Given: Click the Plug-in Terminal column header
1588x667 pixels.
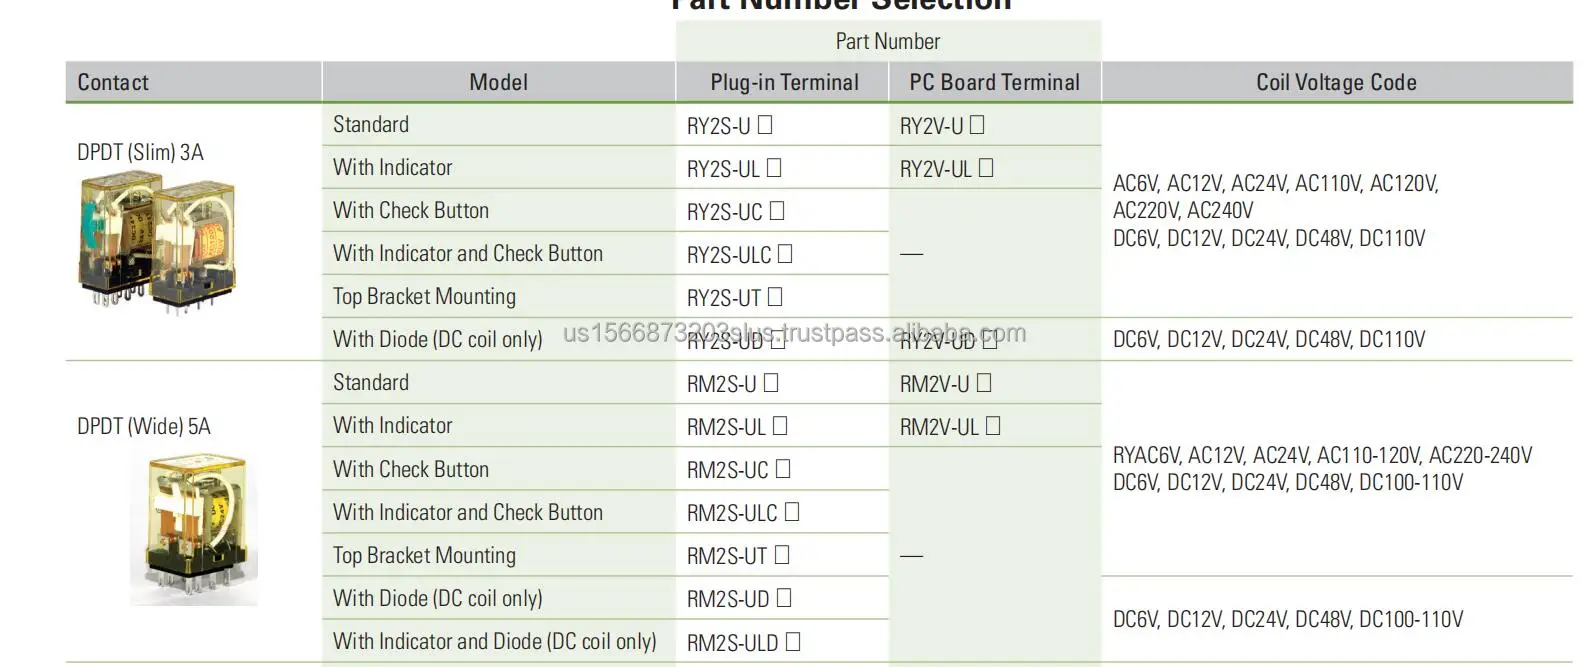Looking at the screenshot, I should click(x=784, y=83).
